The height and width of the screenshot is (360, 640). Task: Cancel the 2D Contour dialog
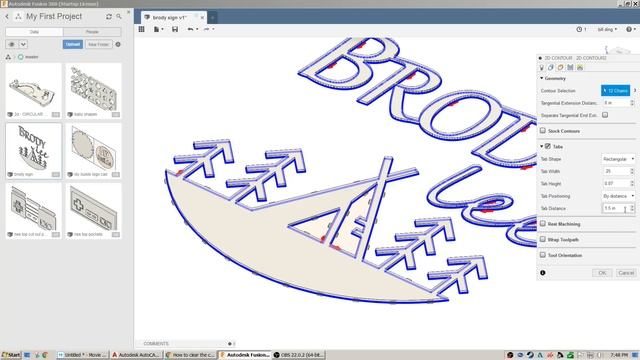626,273
